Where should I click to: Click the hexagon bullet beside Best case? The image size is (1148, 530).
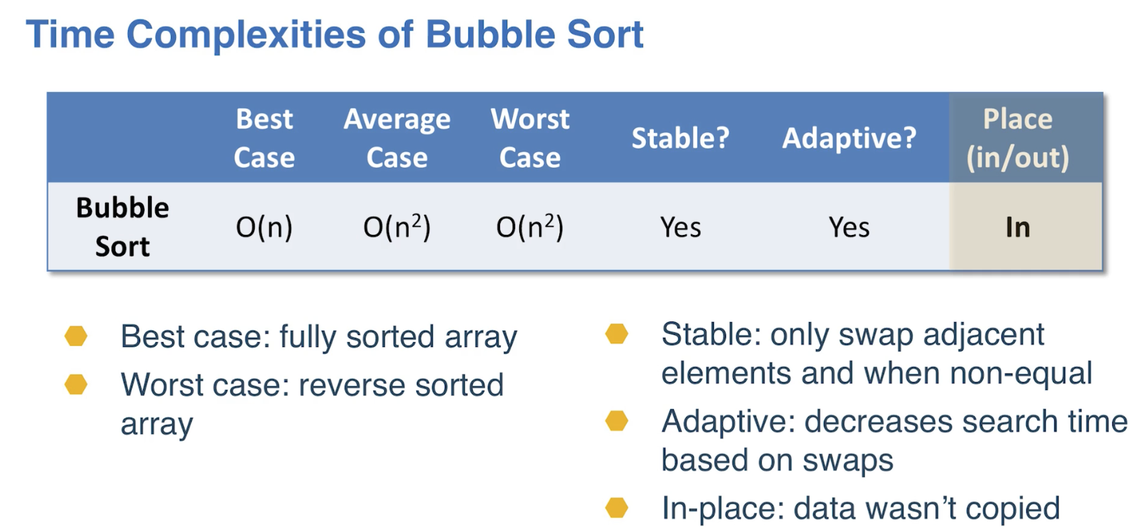click(76, 337)
